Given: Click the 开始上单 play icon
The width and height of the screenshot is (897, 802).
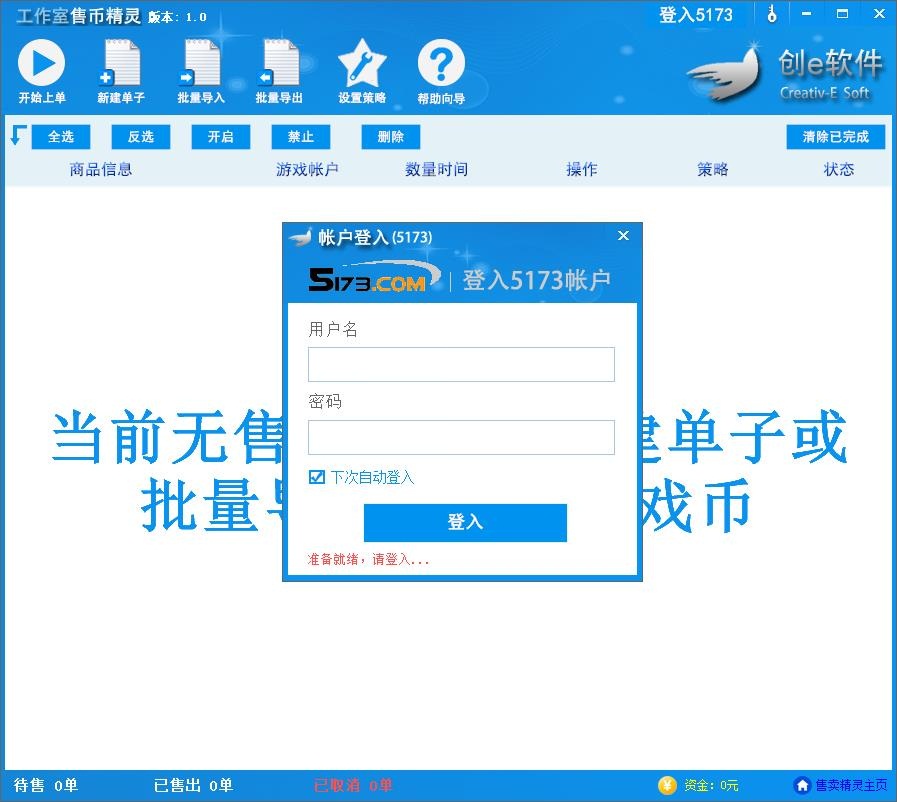Looking at the screenshot, I should pos(41,62).
